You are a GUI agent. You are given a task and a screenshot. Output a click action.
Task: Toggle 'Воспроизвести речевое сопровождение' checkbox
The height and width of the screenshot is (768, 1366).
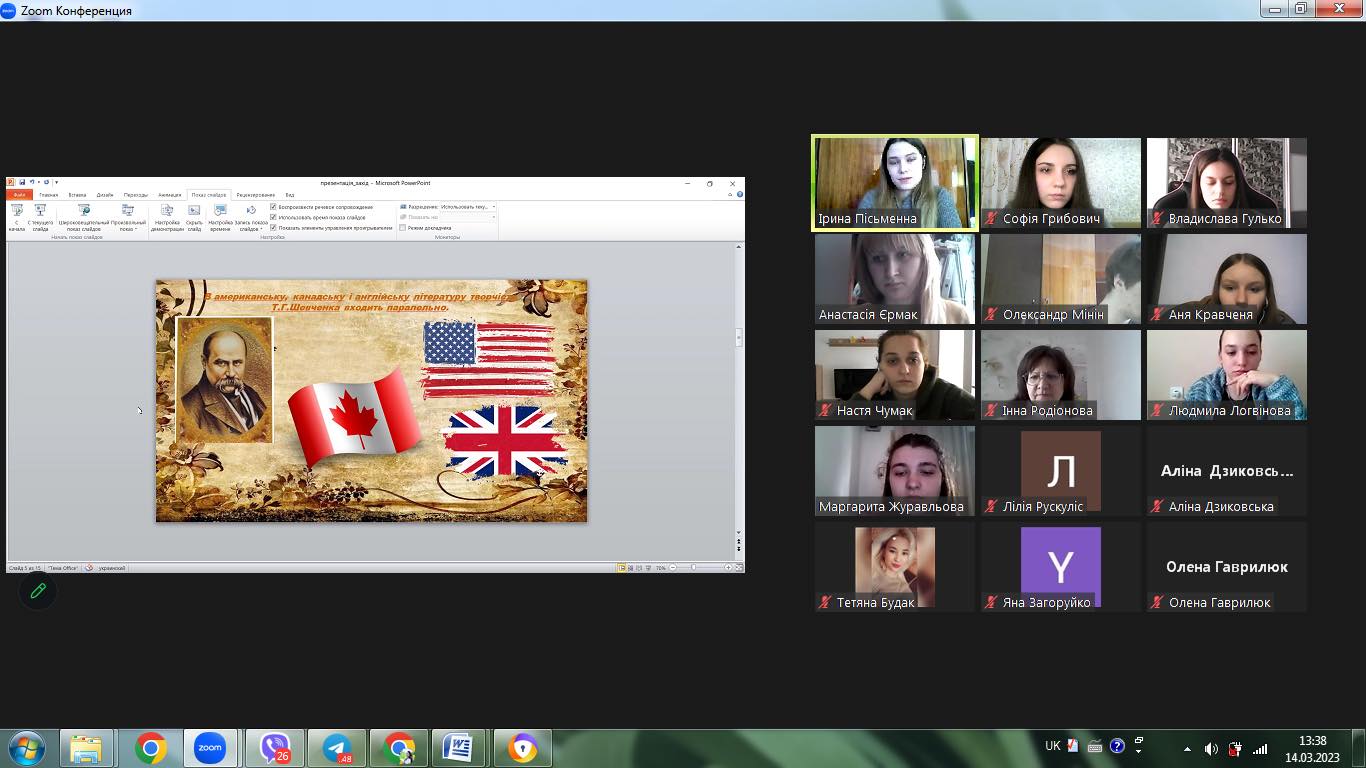(274, 207)
